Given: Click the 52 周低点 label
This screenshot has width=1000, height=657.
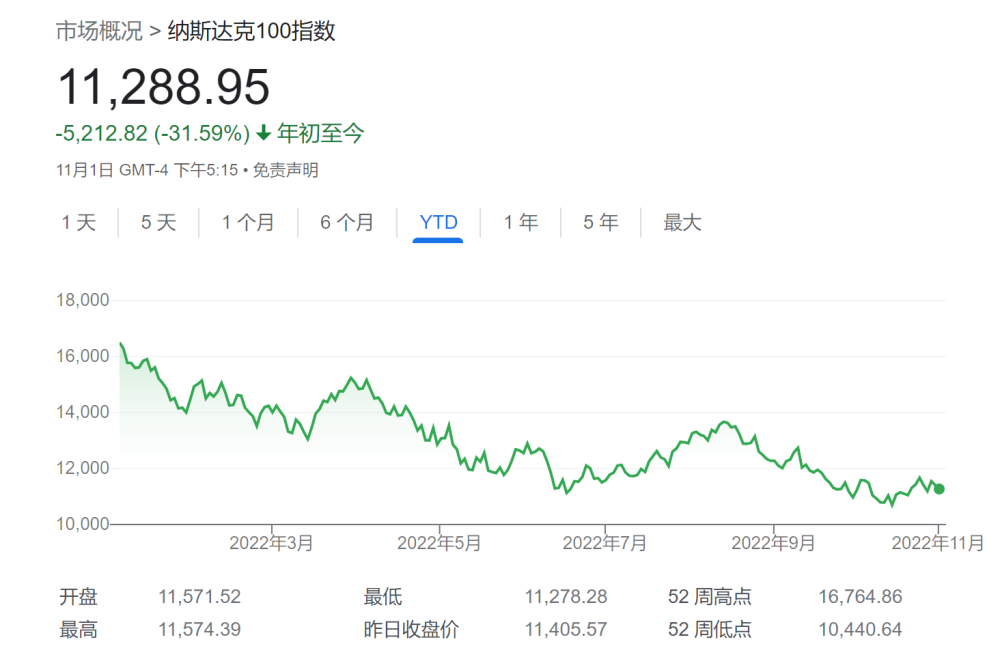Looking at the screenshot, I should [x=710, y=630].
